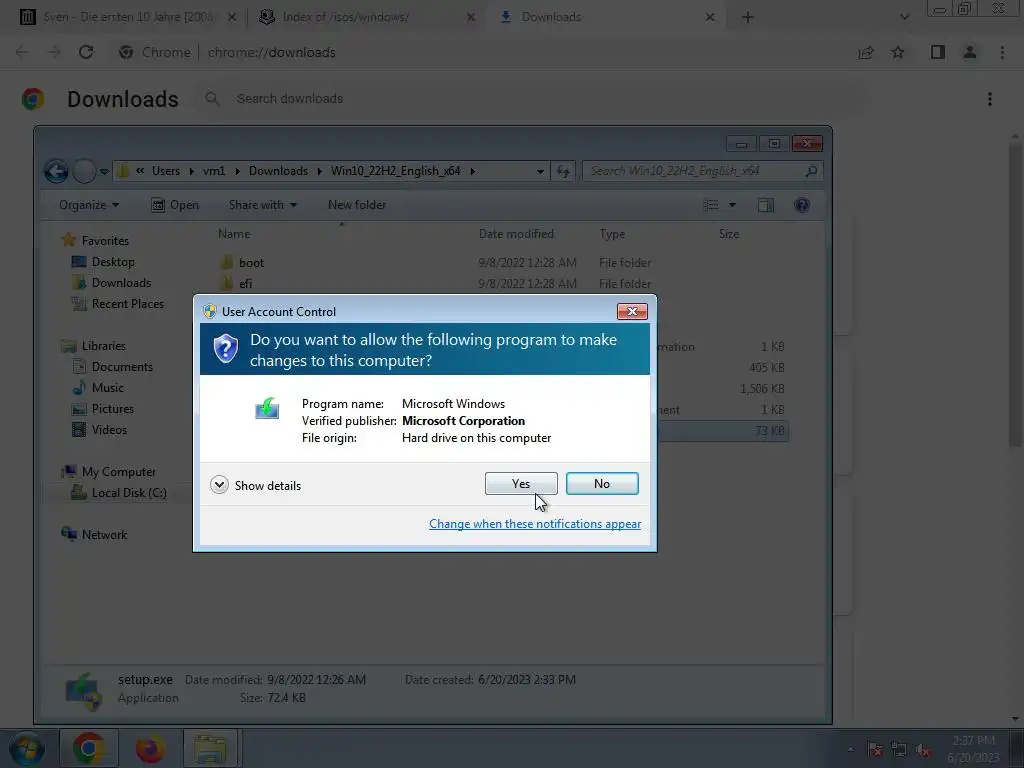Click Users segment in Explorer address bar
The image size is (1024, 768).
click(x=166, y=171)
